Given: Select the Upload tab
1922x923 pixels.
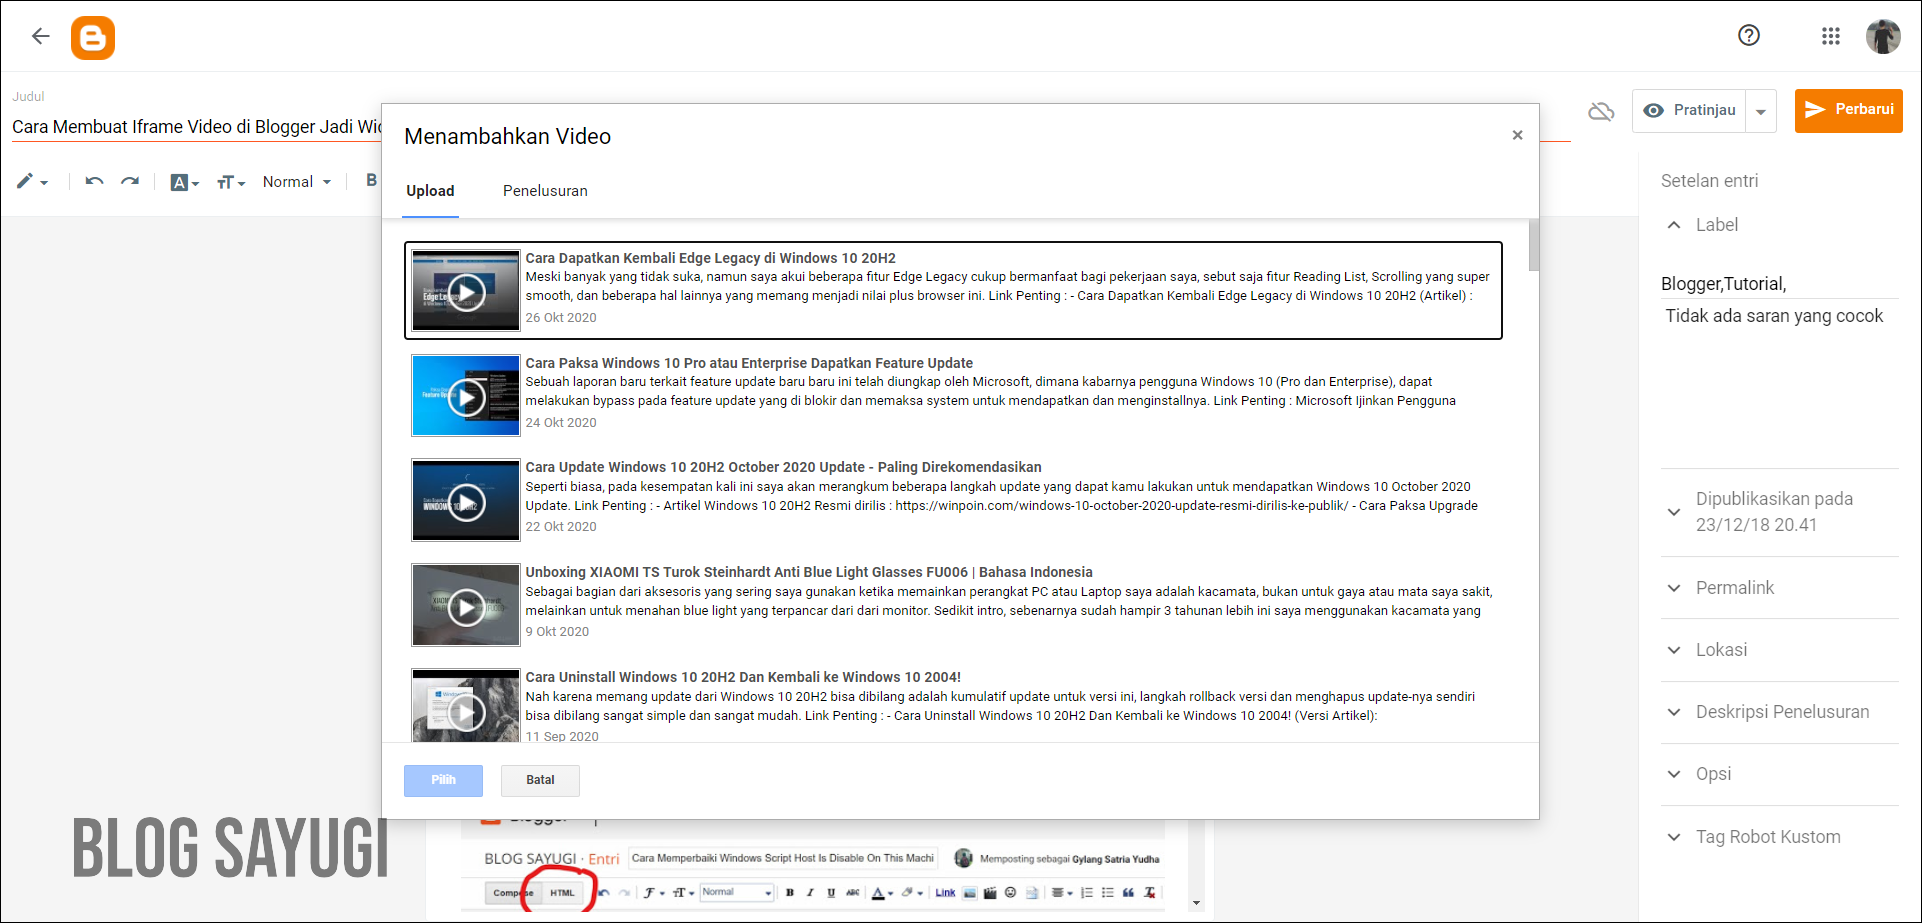Looking at the screenshot, I should [430, 191].
